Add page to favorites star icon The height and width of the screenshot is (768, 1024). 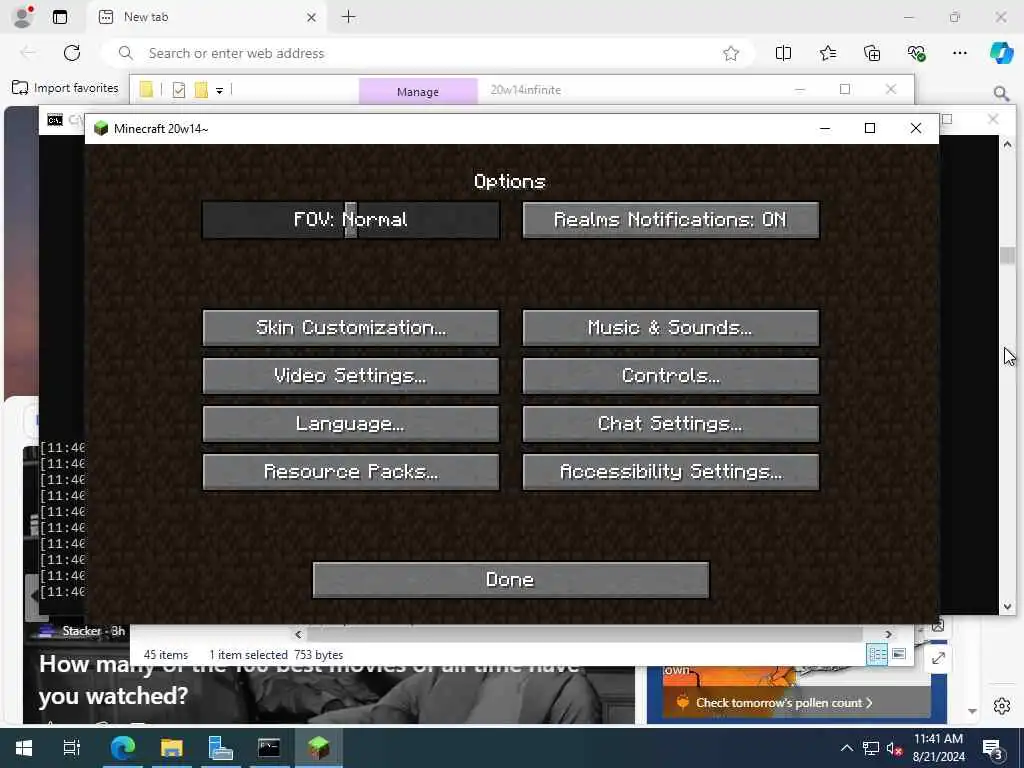(731, 54)
